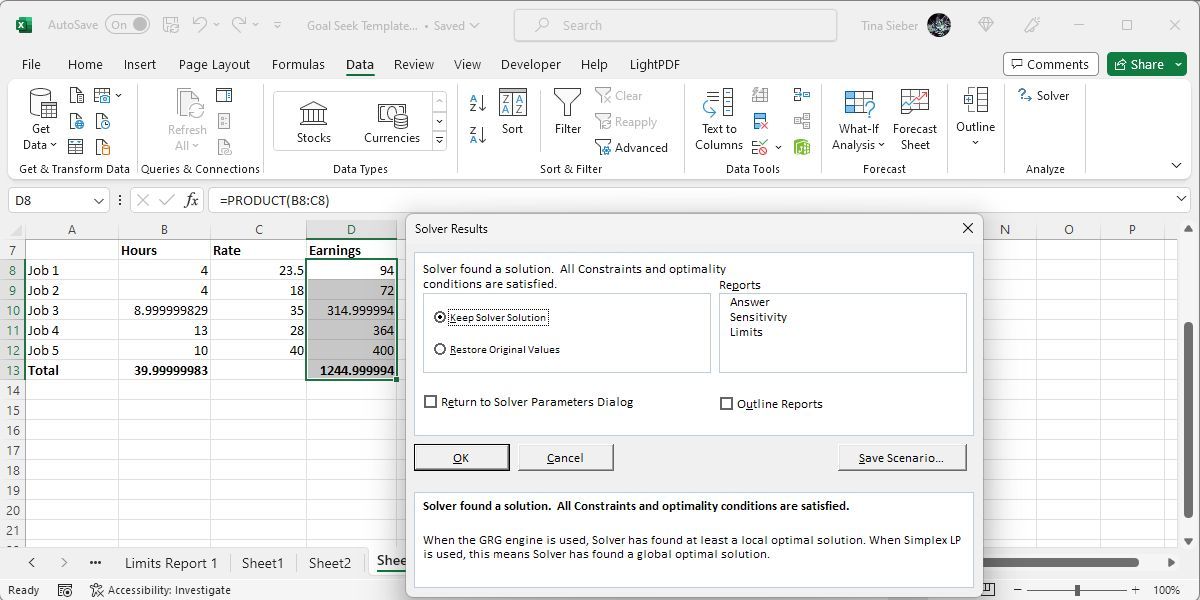The width and height of the screenshot is (1200, 600).
Task: Click the Sort dialog icon
Action: click(512, 112)
